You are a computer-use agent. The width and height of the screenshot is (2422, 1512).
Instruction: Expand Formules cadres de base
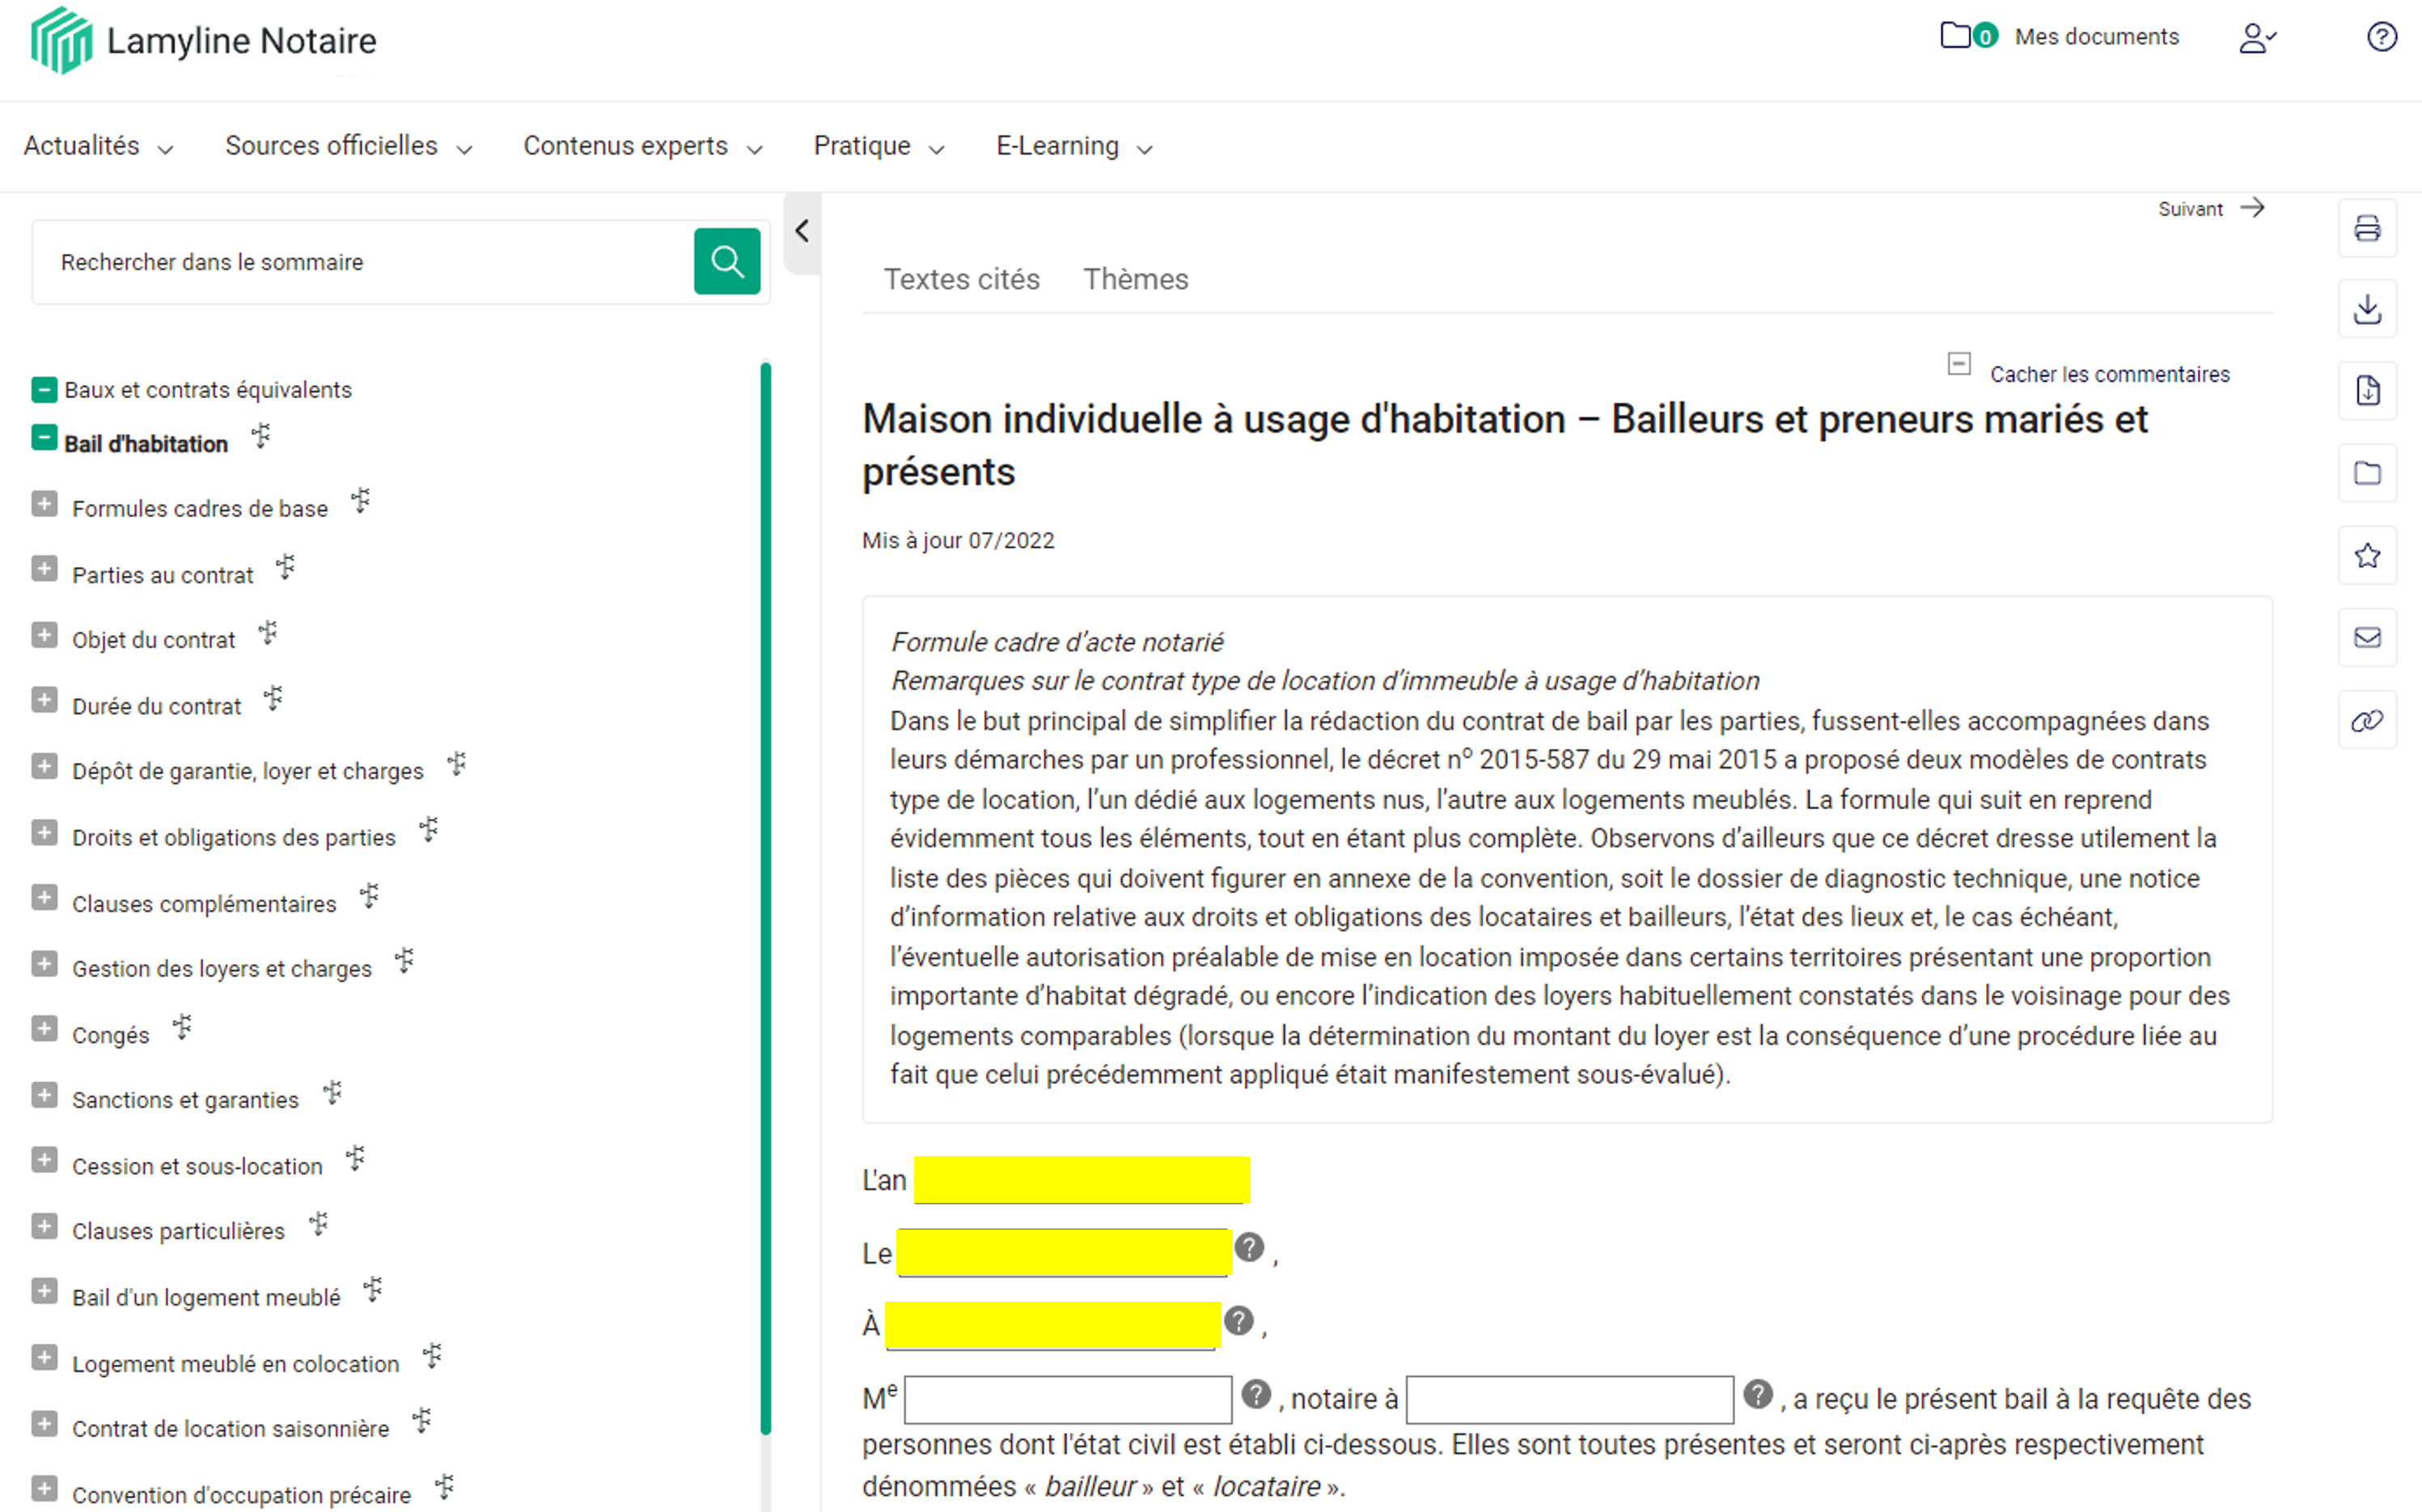(x=44, y=504)
